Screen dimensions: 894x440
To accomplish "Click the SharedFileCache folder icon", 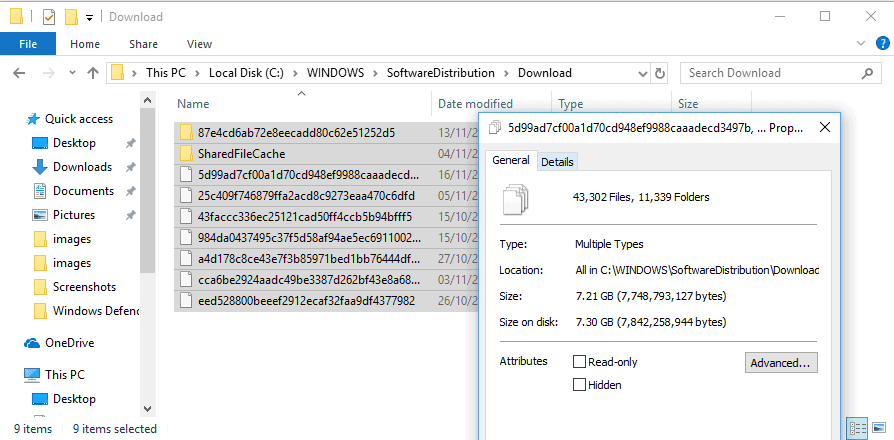I will click(185, 154).
